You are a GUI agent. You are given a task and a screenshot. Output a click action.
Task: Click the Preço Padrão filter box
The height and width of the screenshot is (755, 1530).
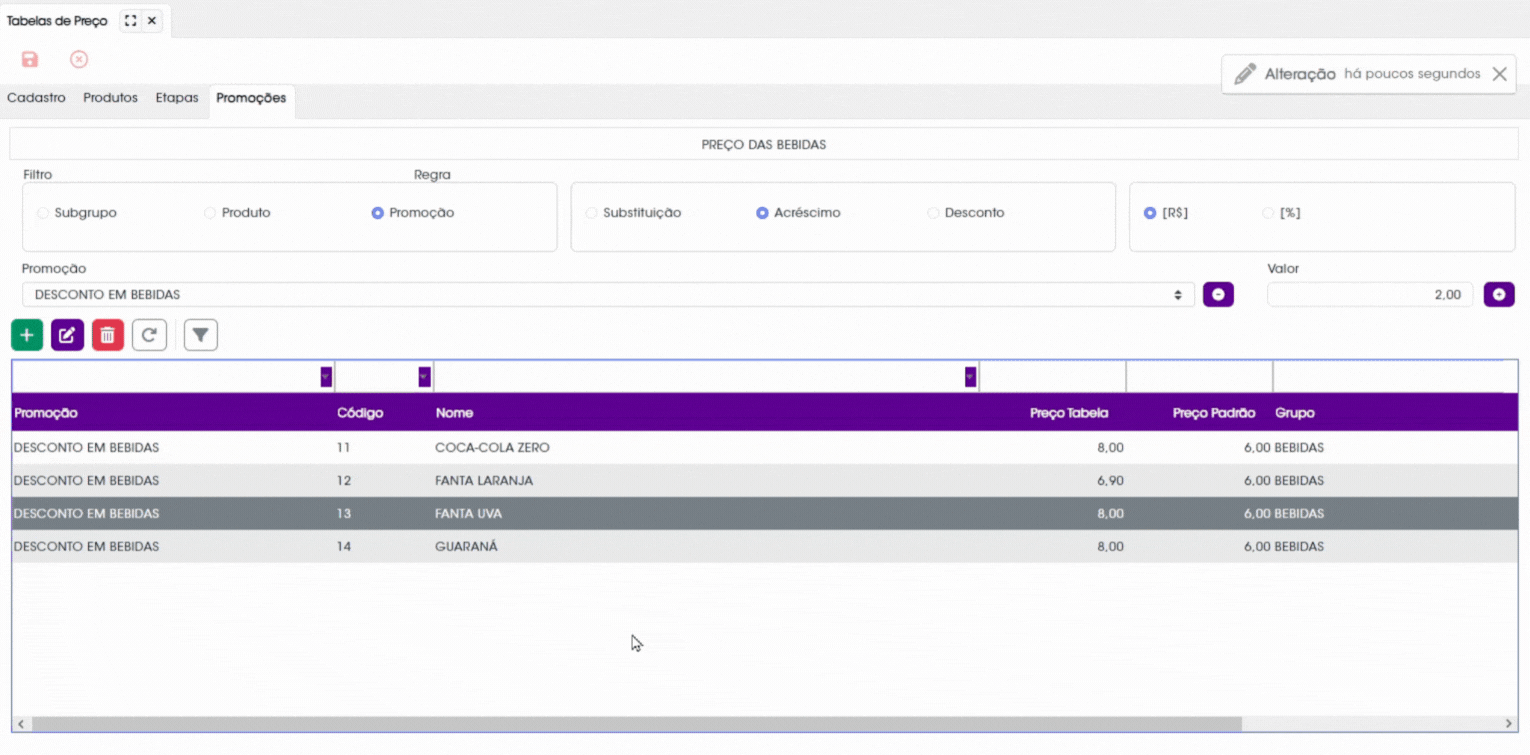click(x=1200, y=377)
